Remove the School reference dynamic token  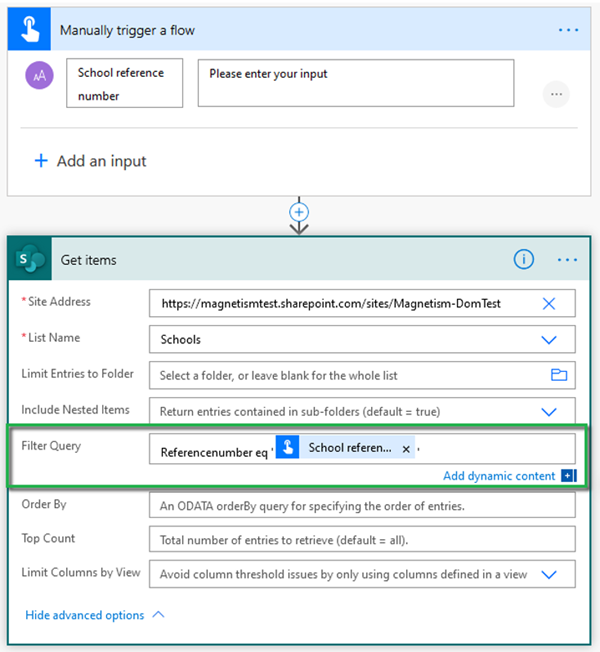click(406, 449)
